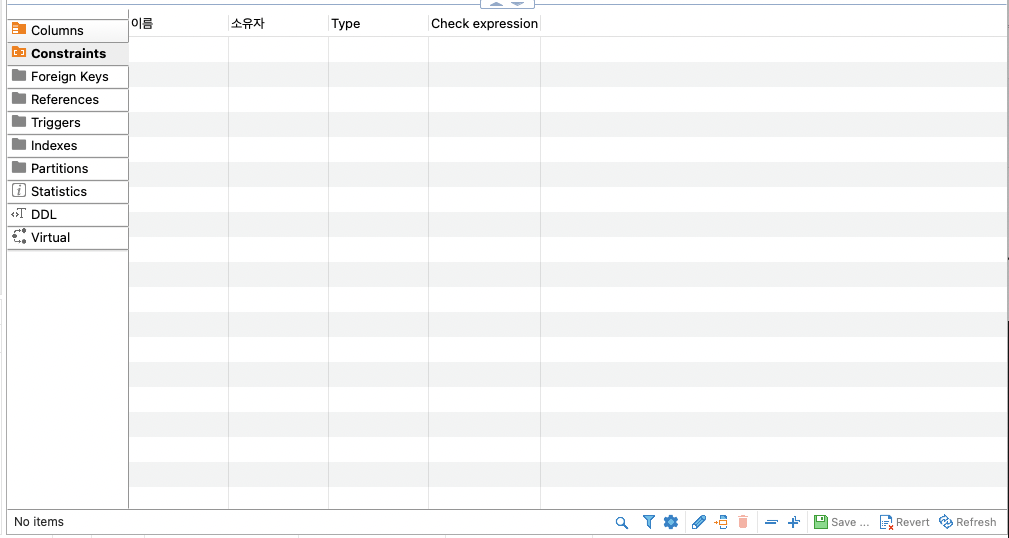The image size is (1009, 538).
Task: Select the Virtual tab
Action: pyautogui.click(x=68, y=238)
